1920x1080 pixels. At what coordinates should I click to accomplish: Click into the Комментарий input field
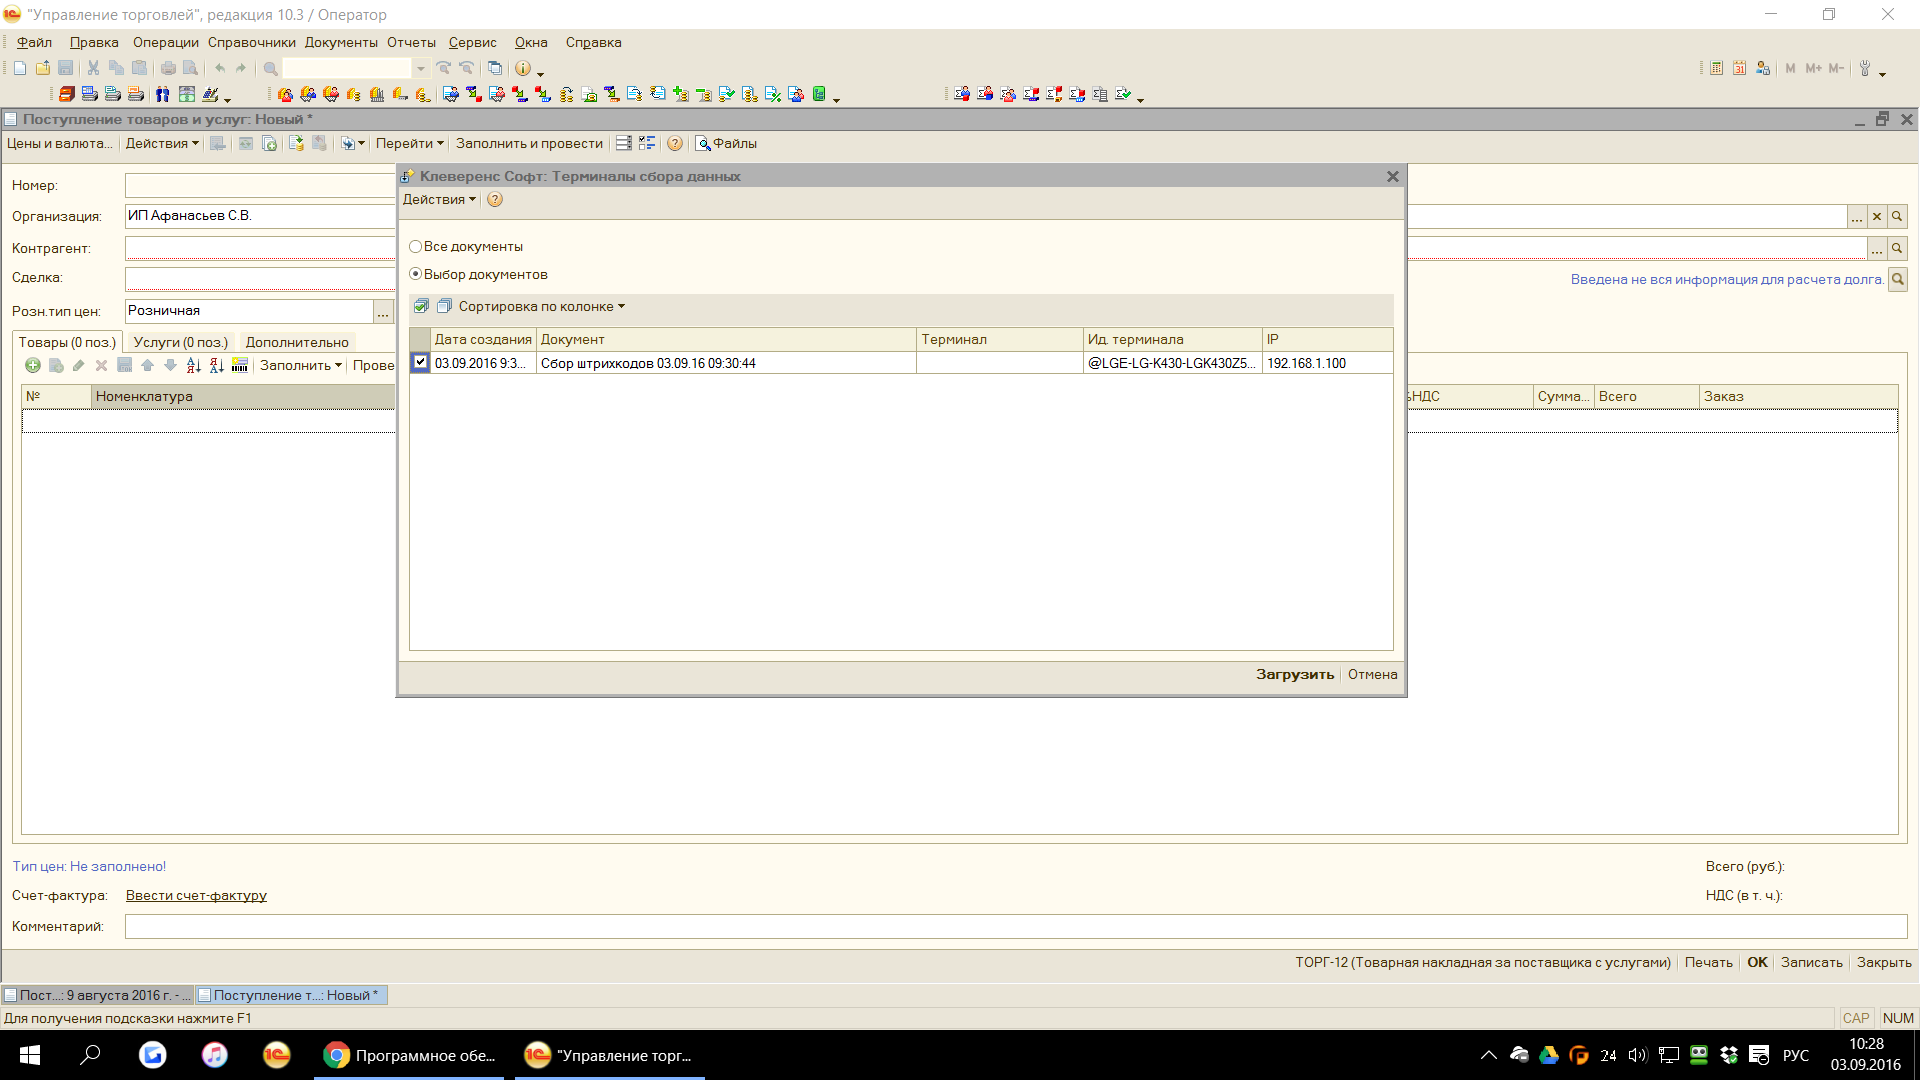tap(1015, 926)
